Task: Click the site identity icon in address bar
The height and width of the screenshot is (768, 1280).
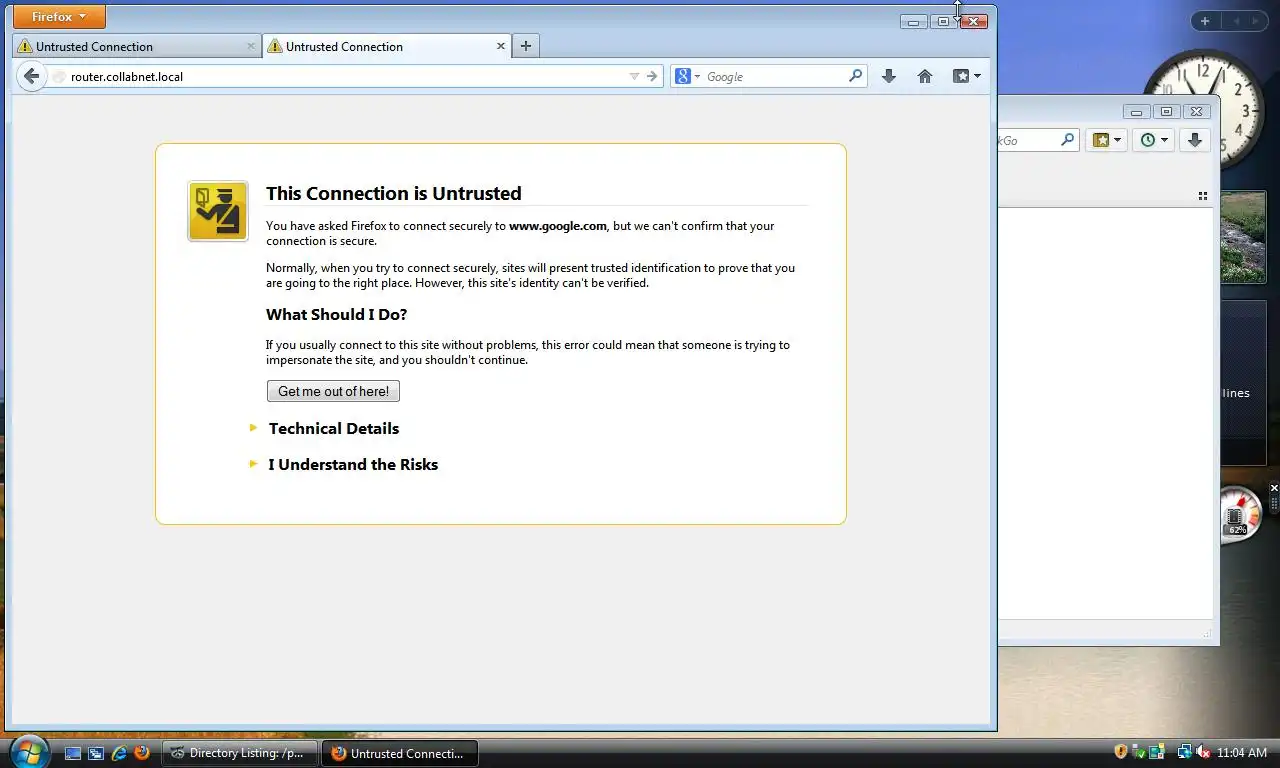Action: [x=59, y=77]
